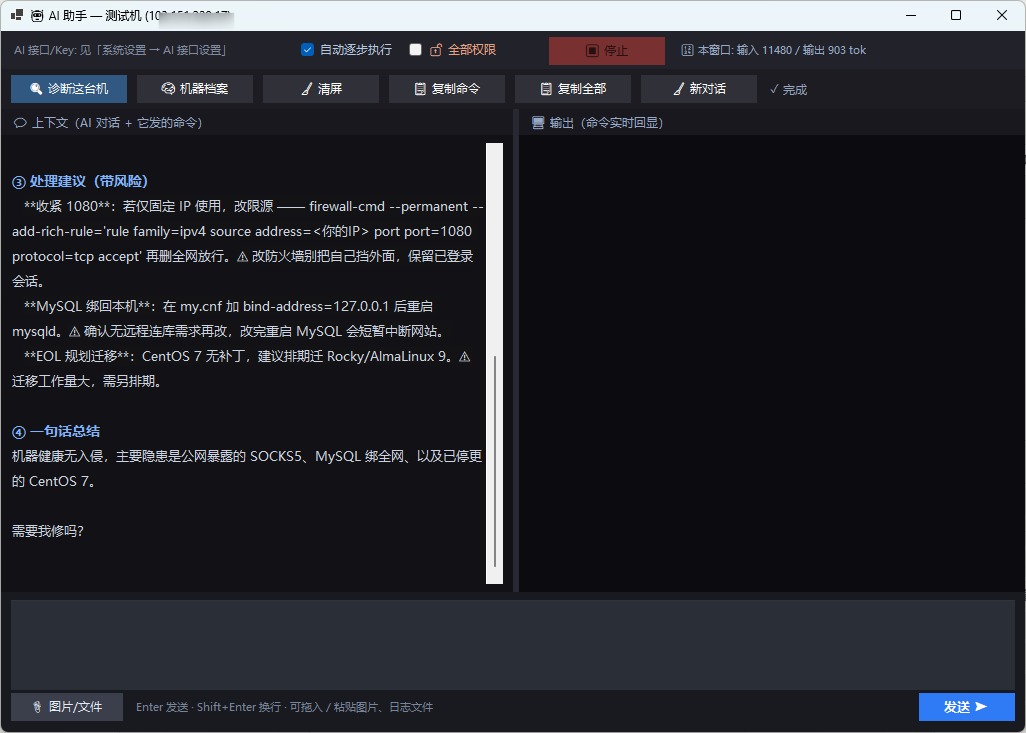Click the empty 输出 command output pane
Screen dimensions: 1026x733
click(x=771, y=363)
